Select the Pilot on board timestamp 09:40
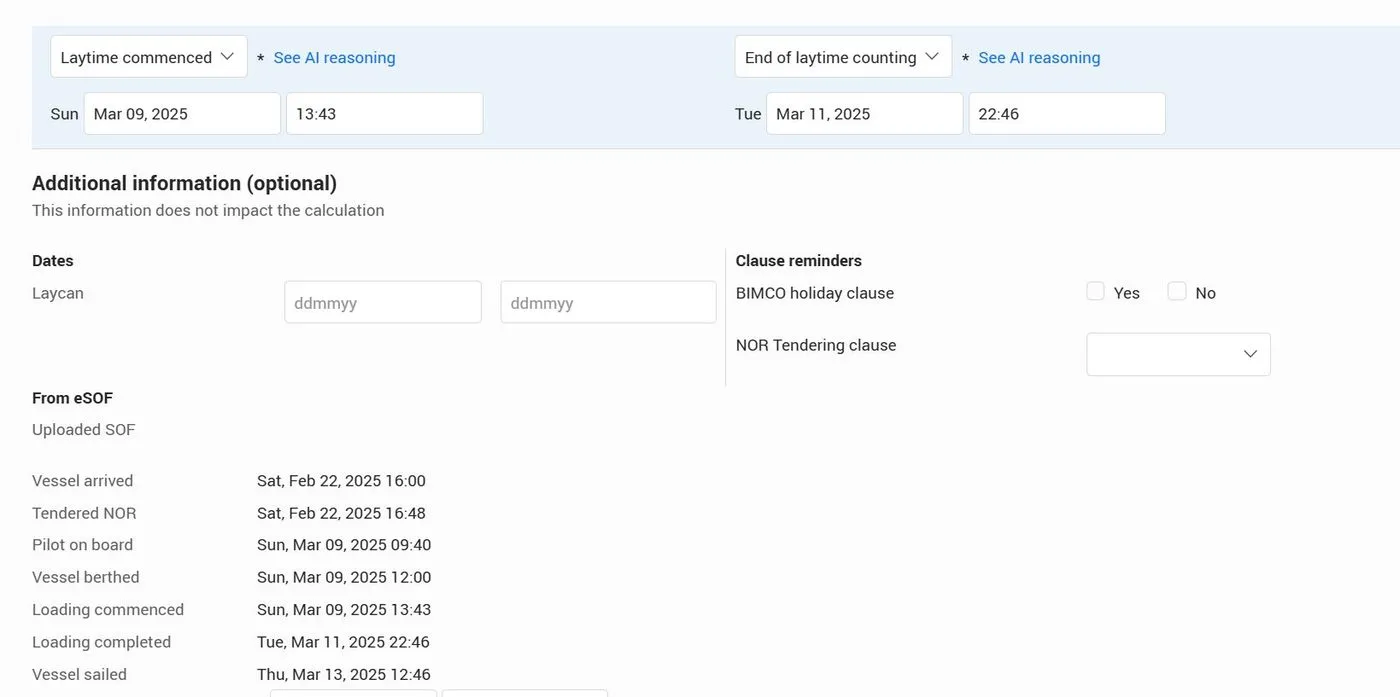Viewport: 1400px width, 697px height. click(x=344, y=545)
